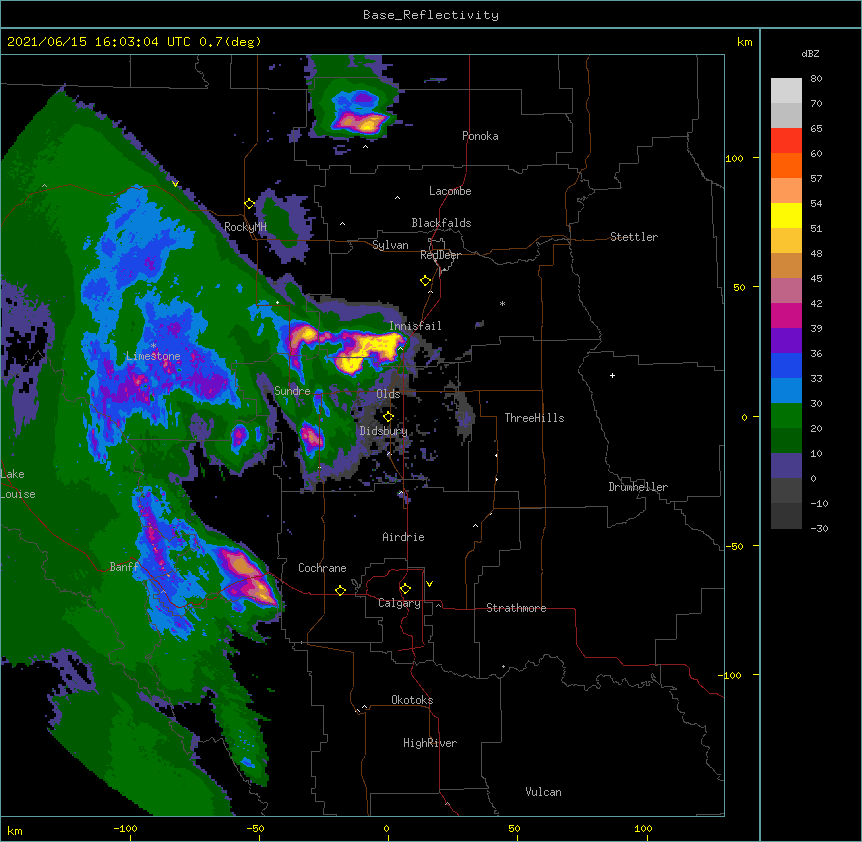
Task: Pick the yellow 54-51 dBZ legend swatch
Action: (x=786, y=215)
